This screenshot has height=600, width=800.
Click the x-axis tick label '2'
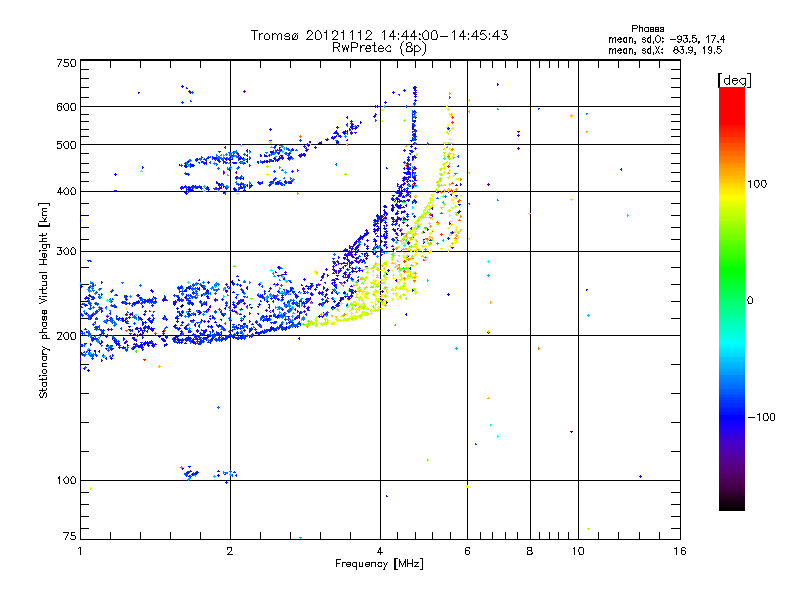230,551
